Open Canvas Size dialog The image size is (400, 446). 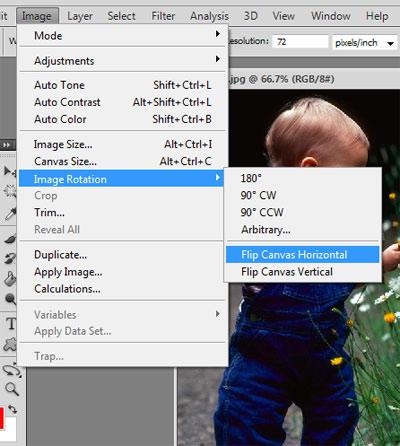[x=122, y=161]
